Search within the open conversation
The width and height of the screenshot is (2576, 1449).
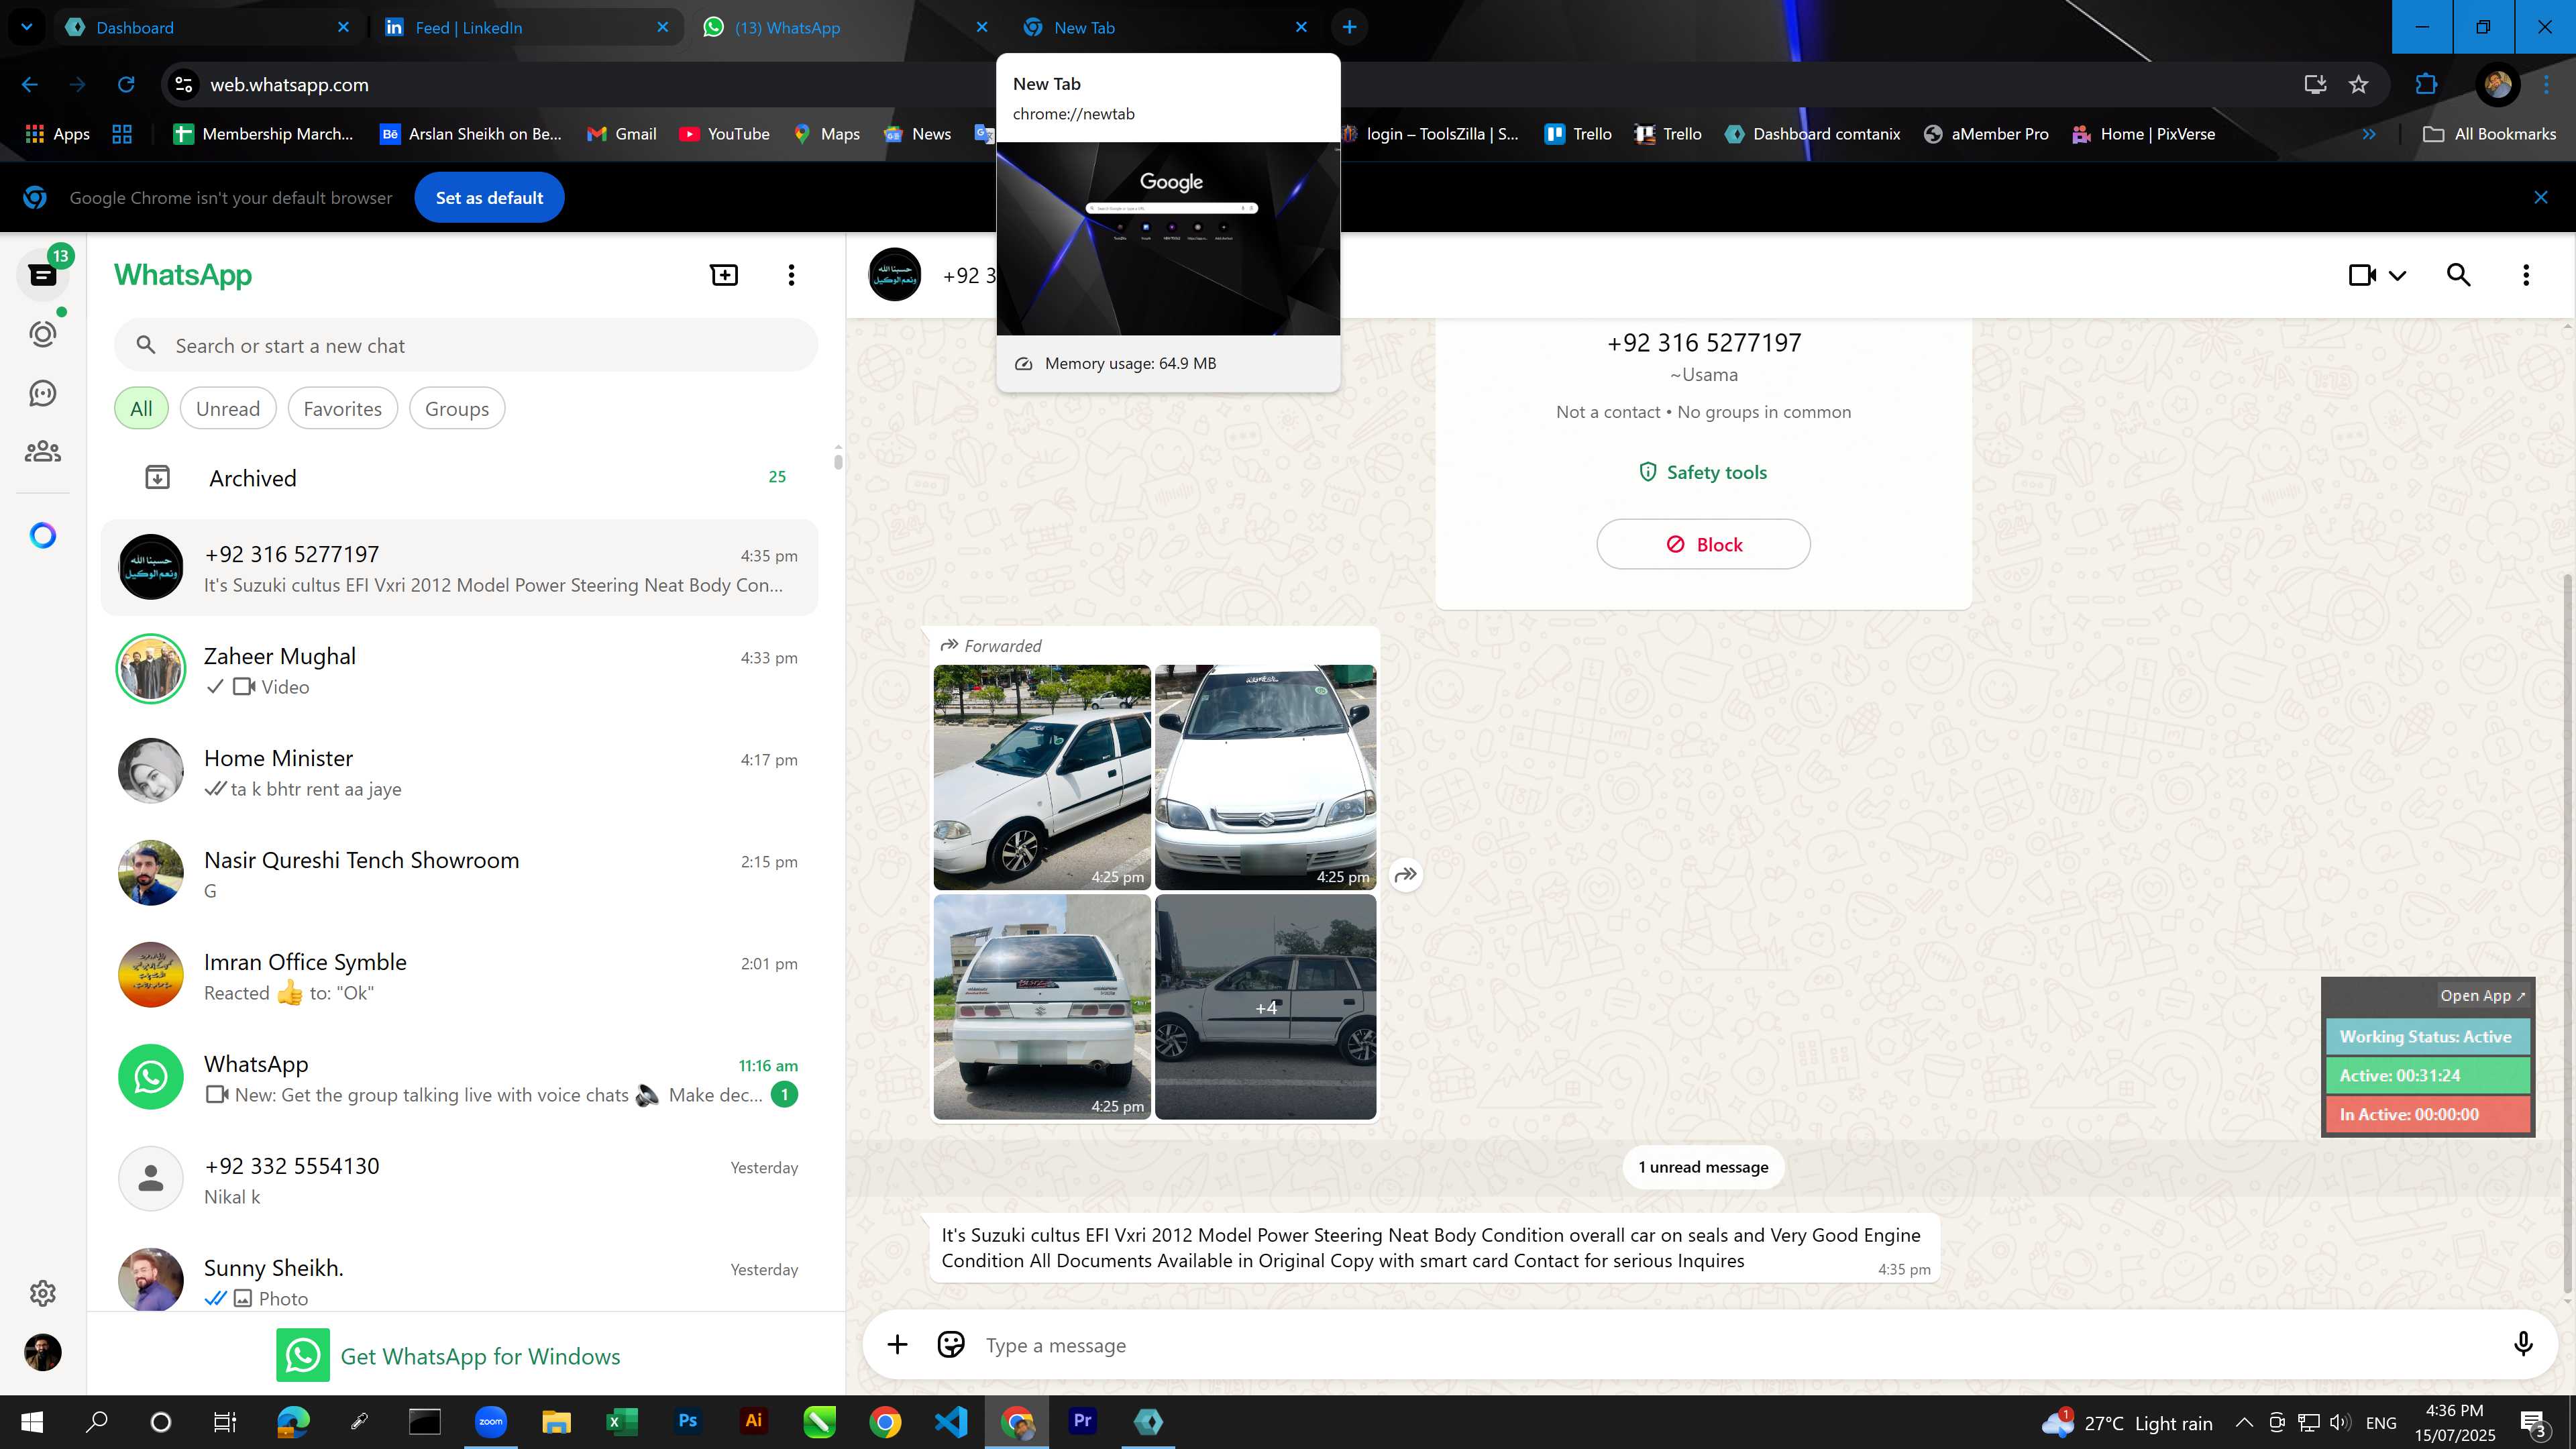click(x=2459, y=275)
